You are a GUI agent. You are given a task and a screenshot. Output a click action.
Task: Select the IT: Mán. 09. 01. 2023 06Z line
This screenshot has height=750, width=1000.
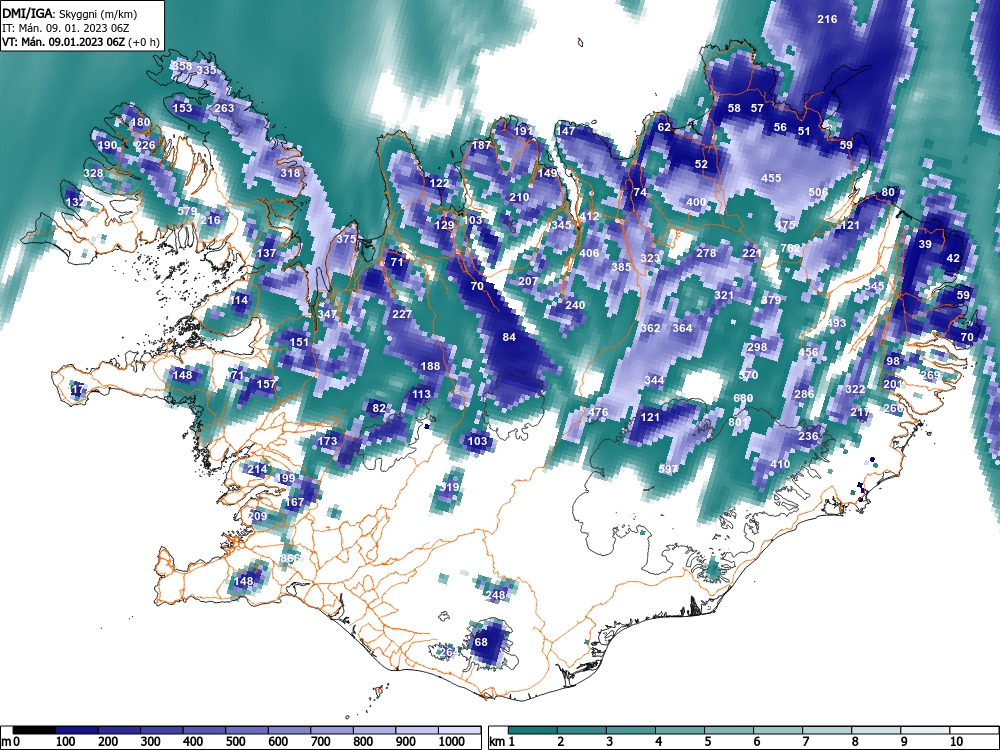(66, 28)
